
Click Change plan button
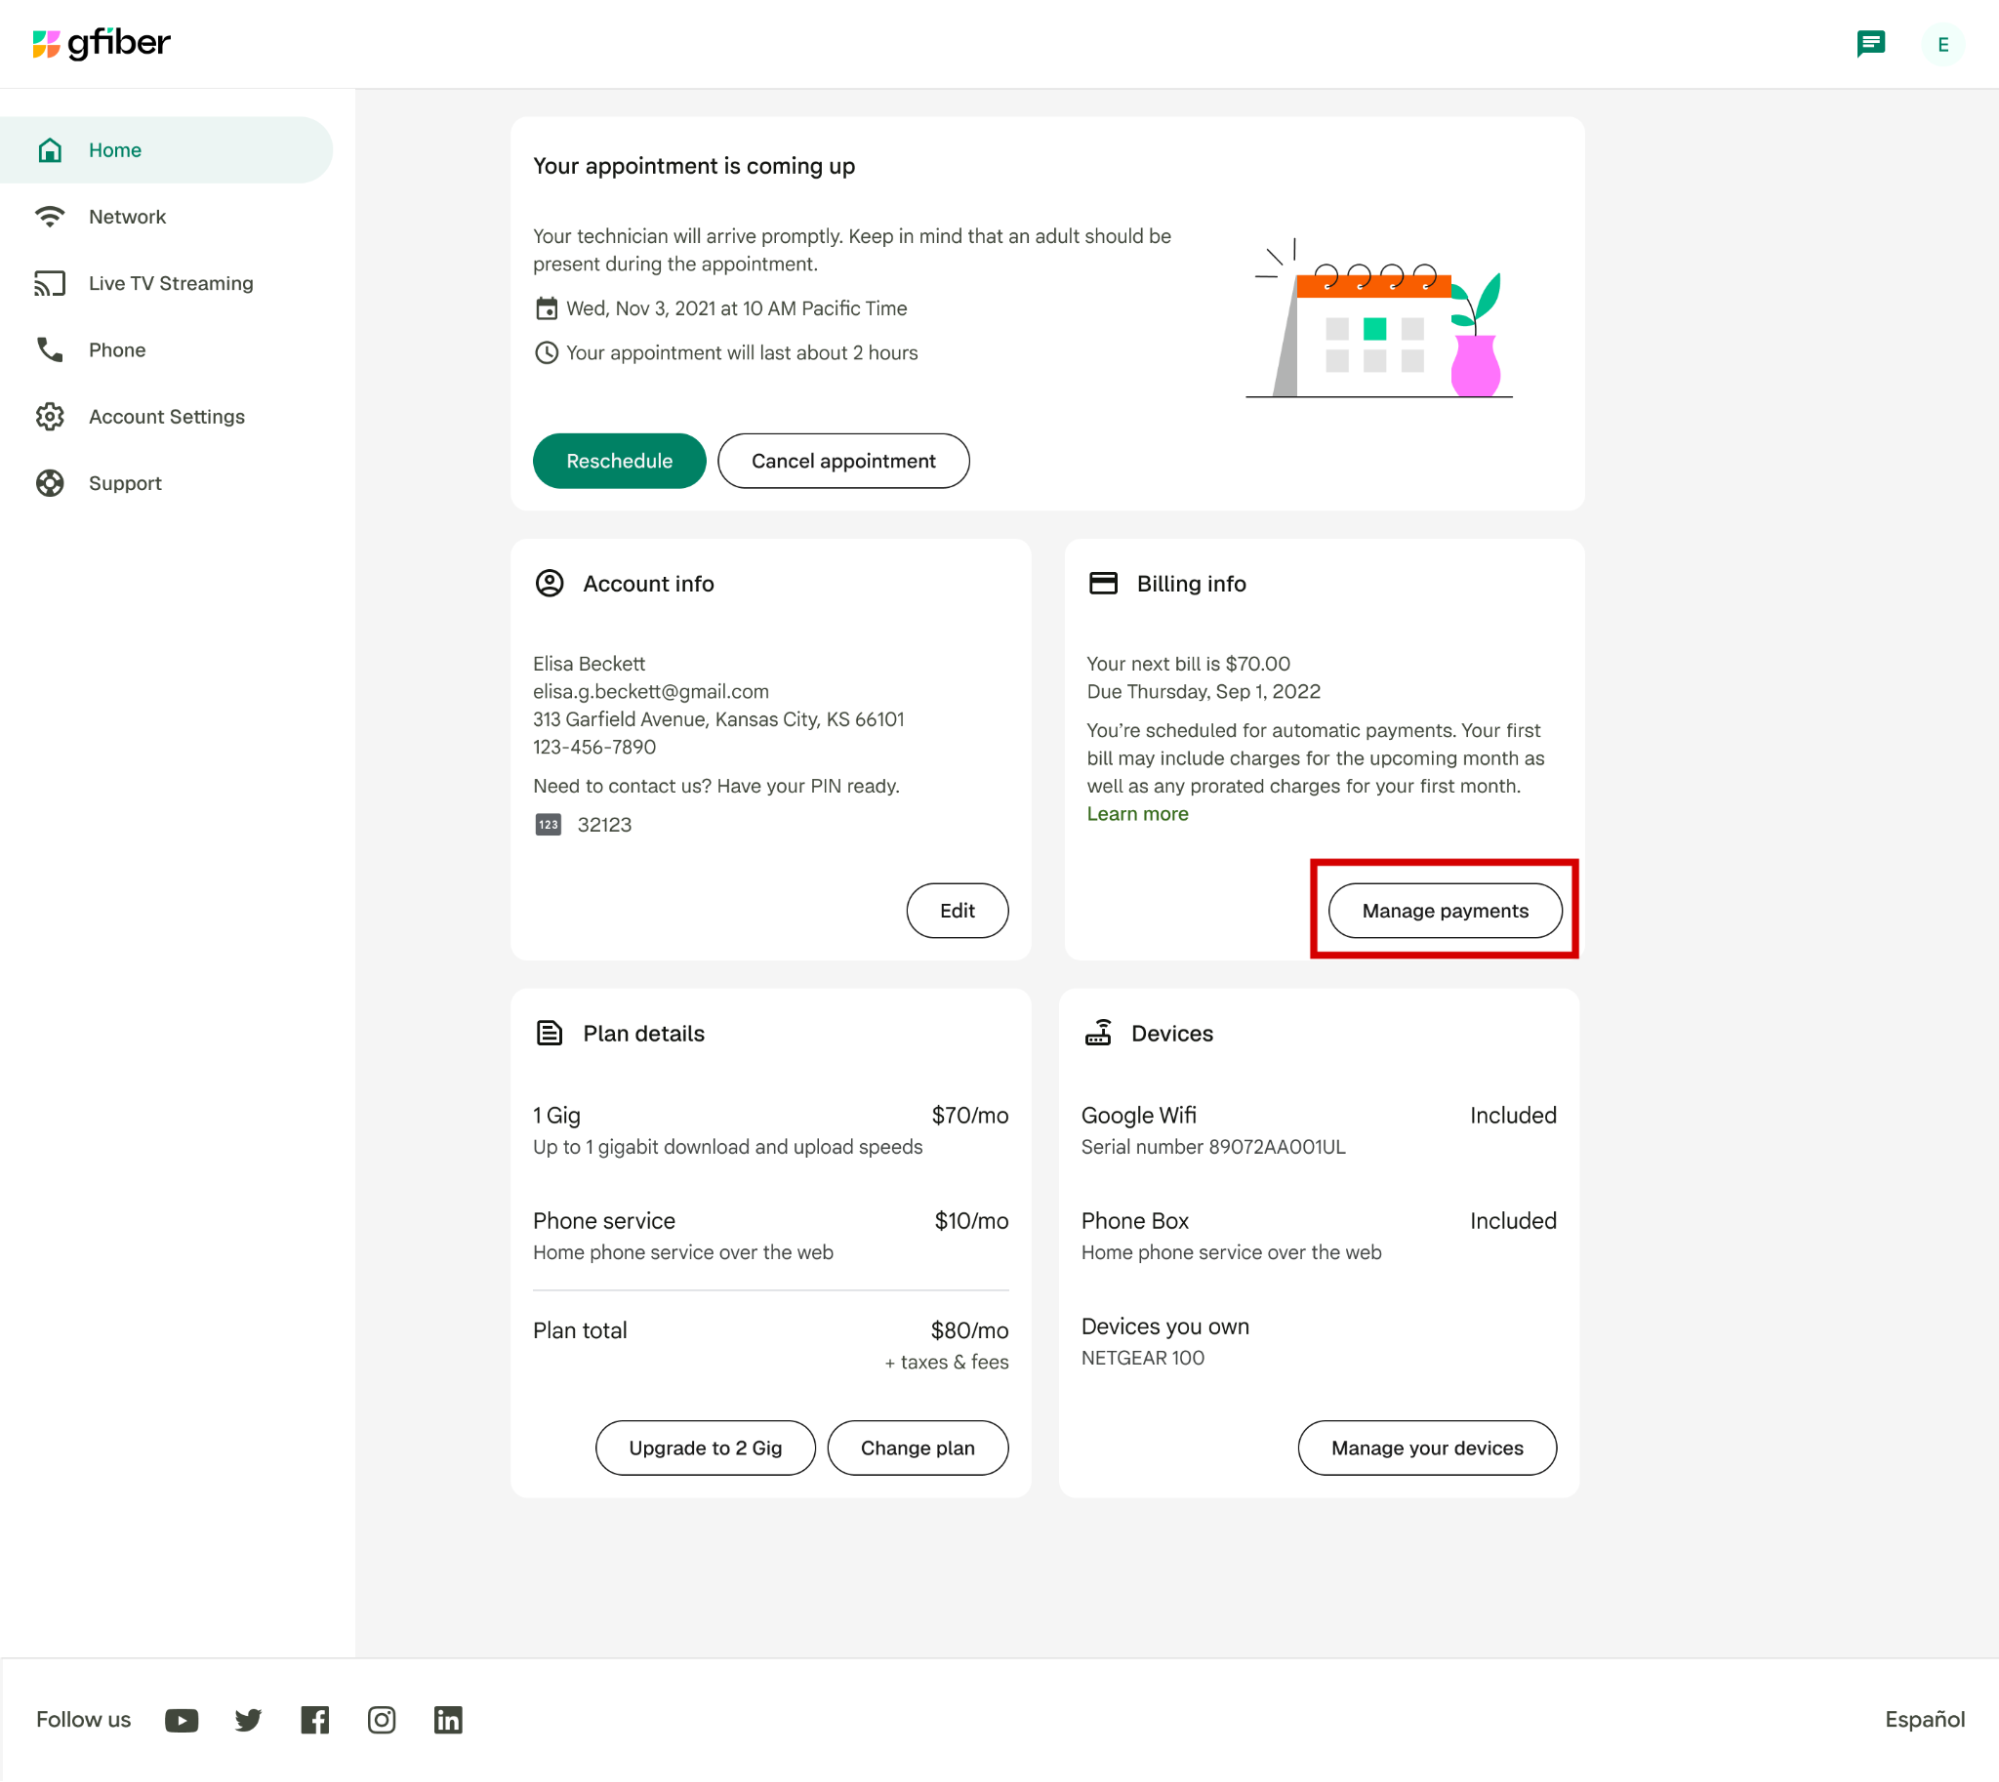(917, 1447)
